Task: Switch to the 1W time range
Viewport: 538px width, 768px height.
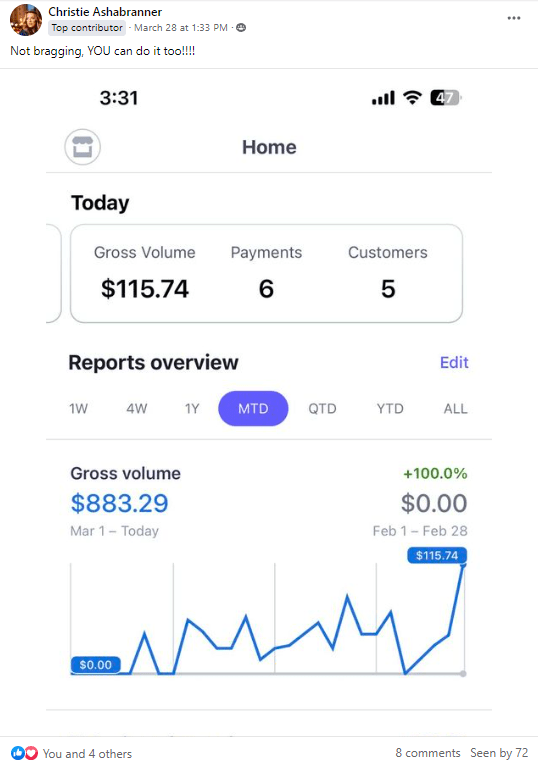Action: pyautogui.click(x=78, y=408)
